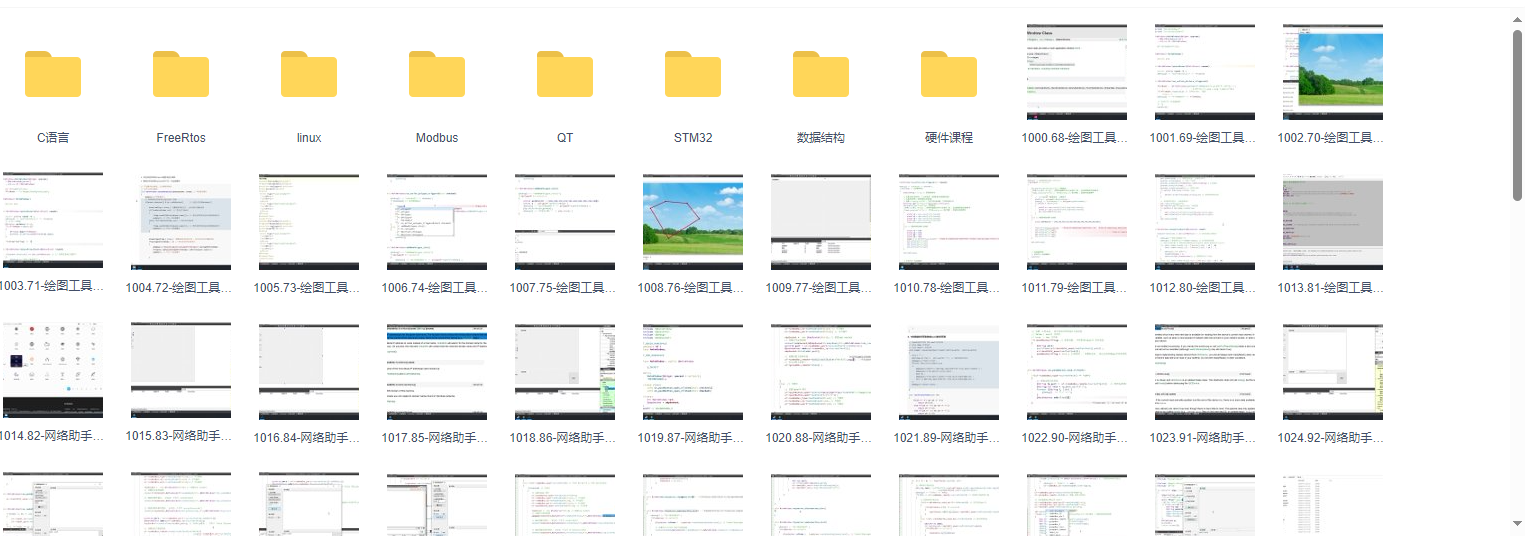Click the 1013.81-绘图工具 file name label

(x=1333, y=288)
